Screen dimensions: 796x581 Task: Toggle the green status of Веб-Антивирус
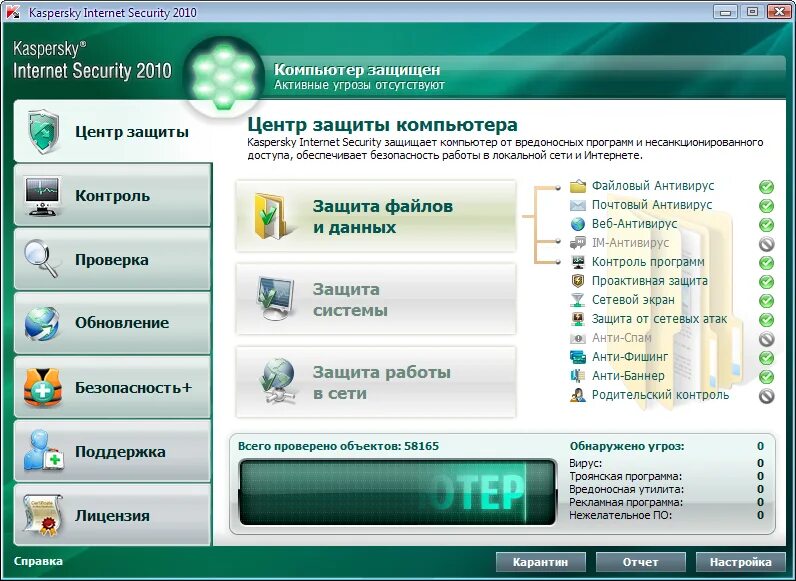click(767, 224)
